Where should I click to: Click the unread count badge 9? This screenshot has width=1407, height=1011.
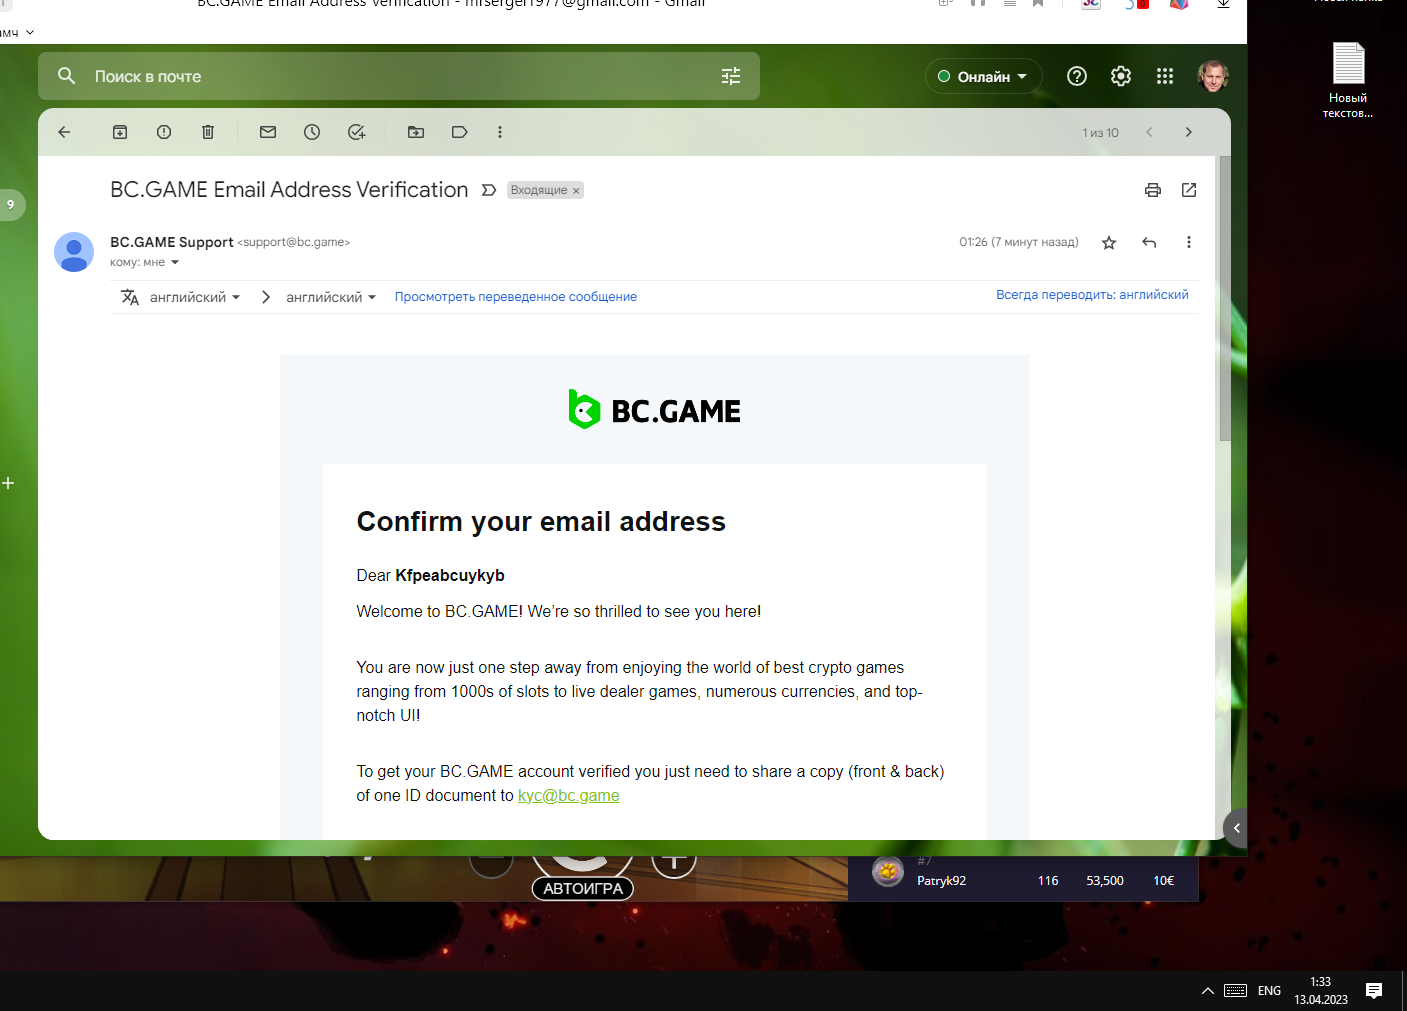[10, 204]
